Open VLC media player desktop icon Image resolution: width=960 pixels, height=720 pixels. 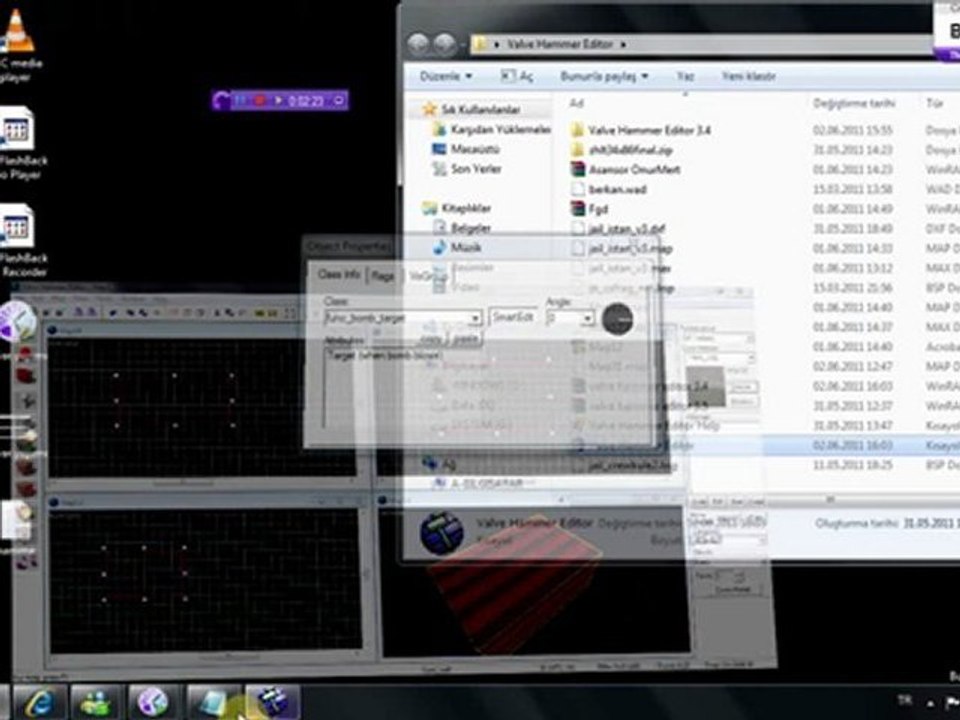pos(17,43)
